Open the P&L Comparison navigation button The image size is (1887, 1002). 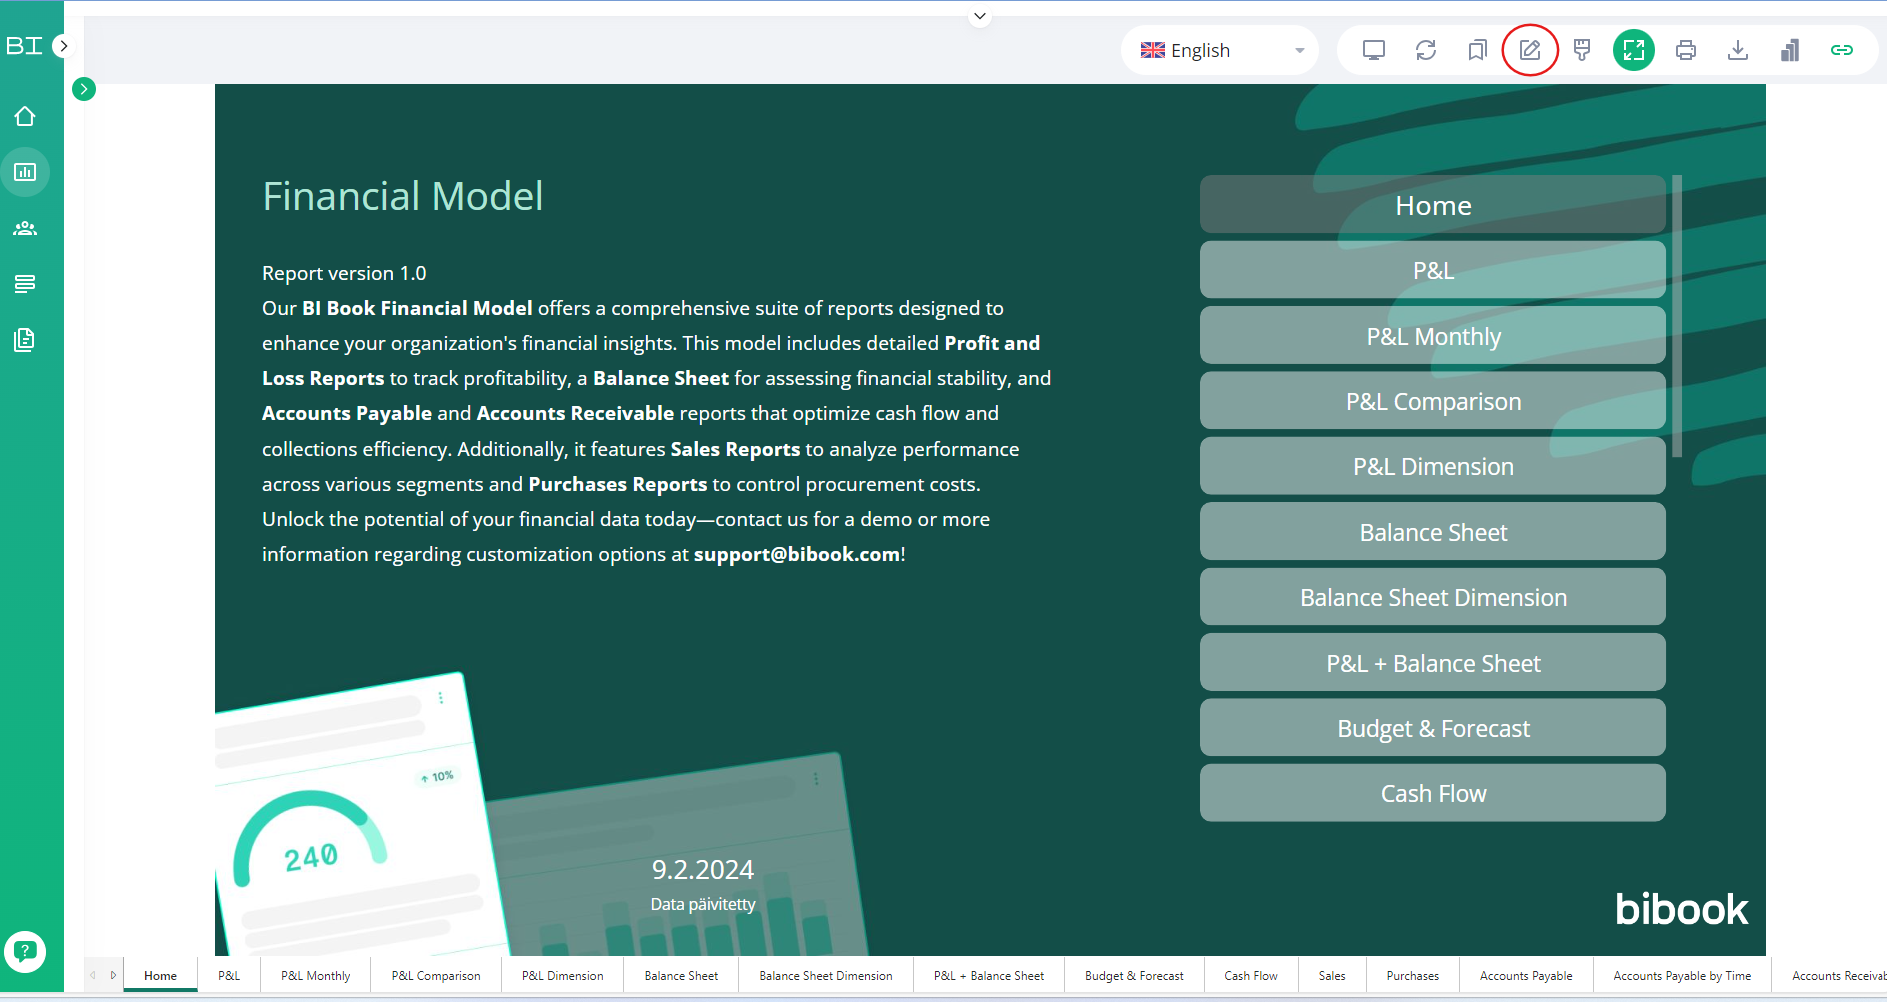tap(1433, 401)
